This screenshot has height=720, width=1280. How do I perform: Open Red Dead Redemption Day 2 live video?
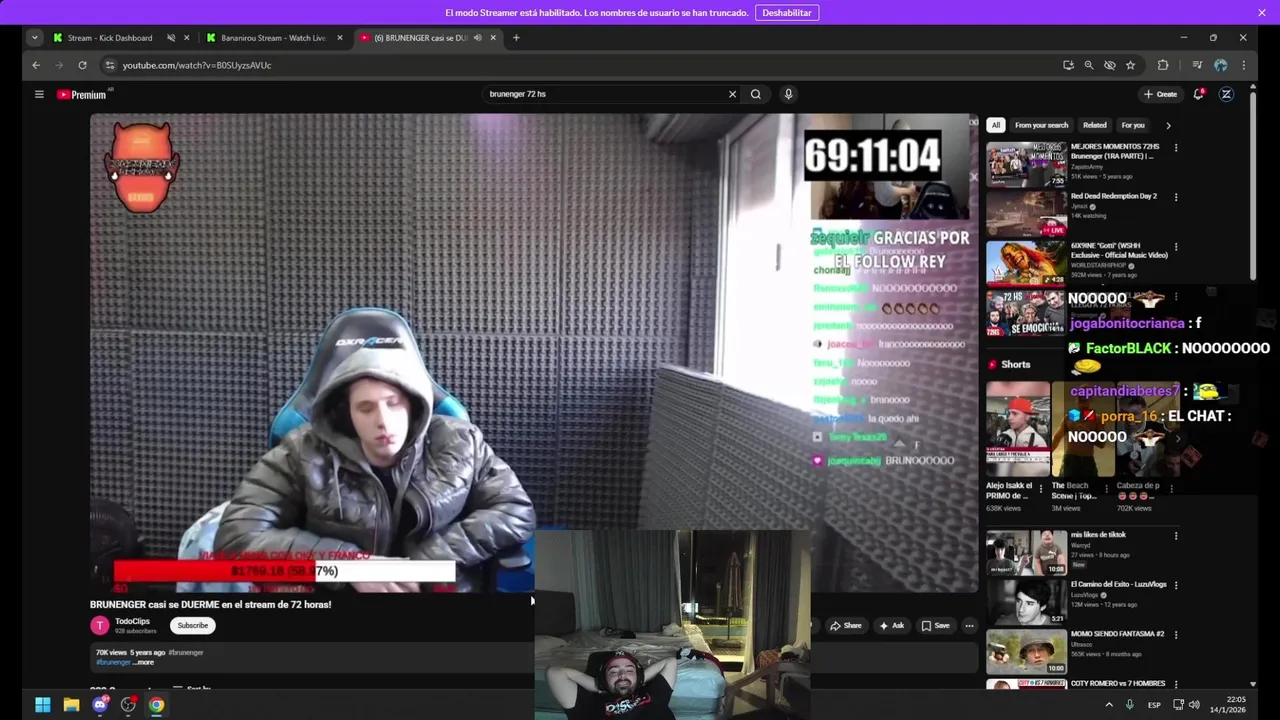pos(1026,214)
